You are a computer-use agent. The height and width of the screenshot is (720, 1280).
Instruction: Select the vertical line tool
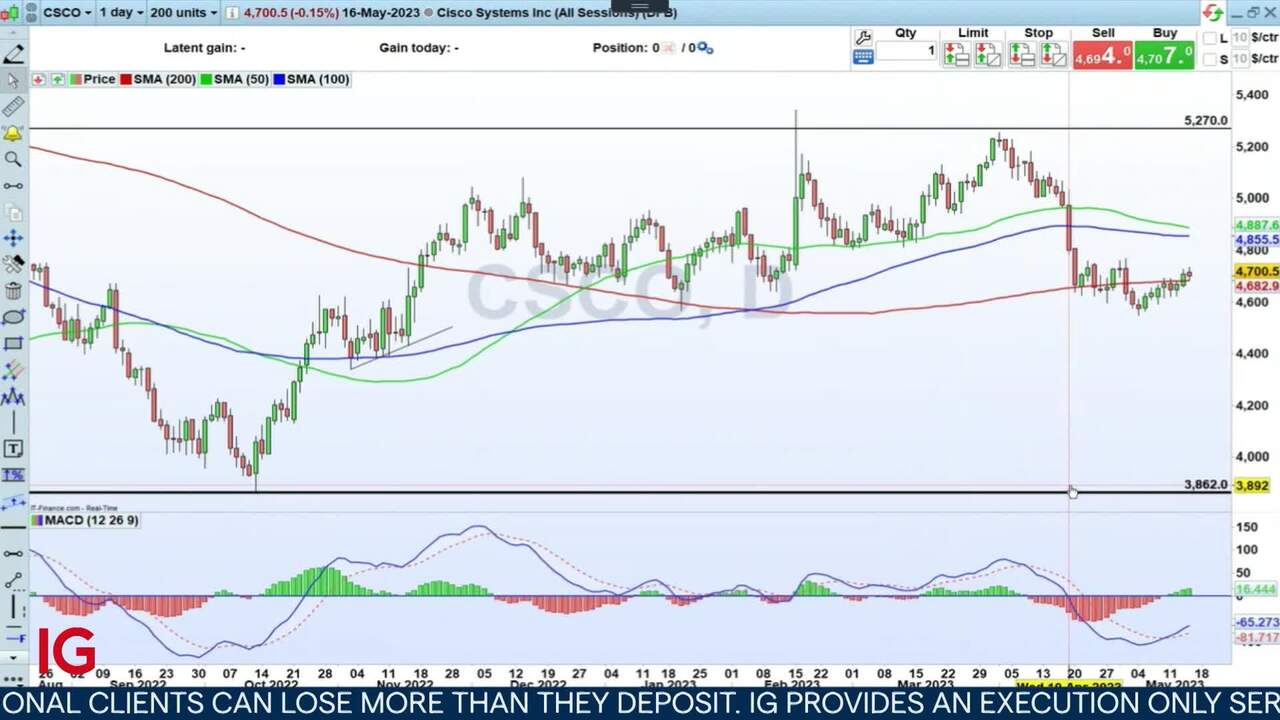[13, 423]
